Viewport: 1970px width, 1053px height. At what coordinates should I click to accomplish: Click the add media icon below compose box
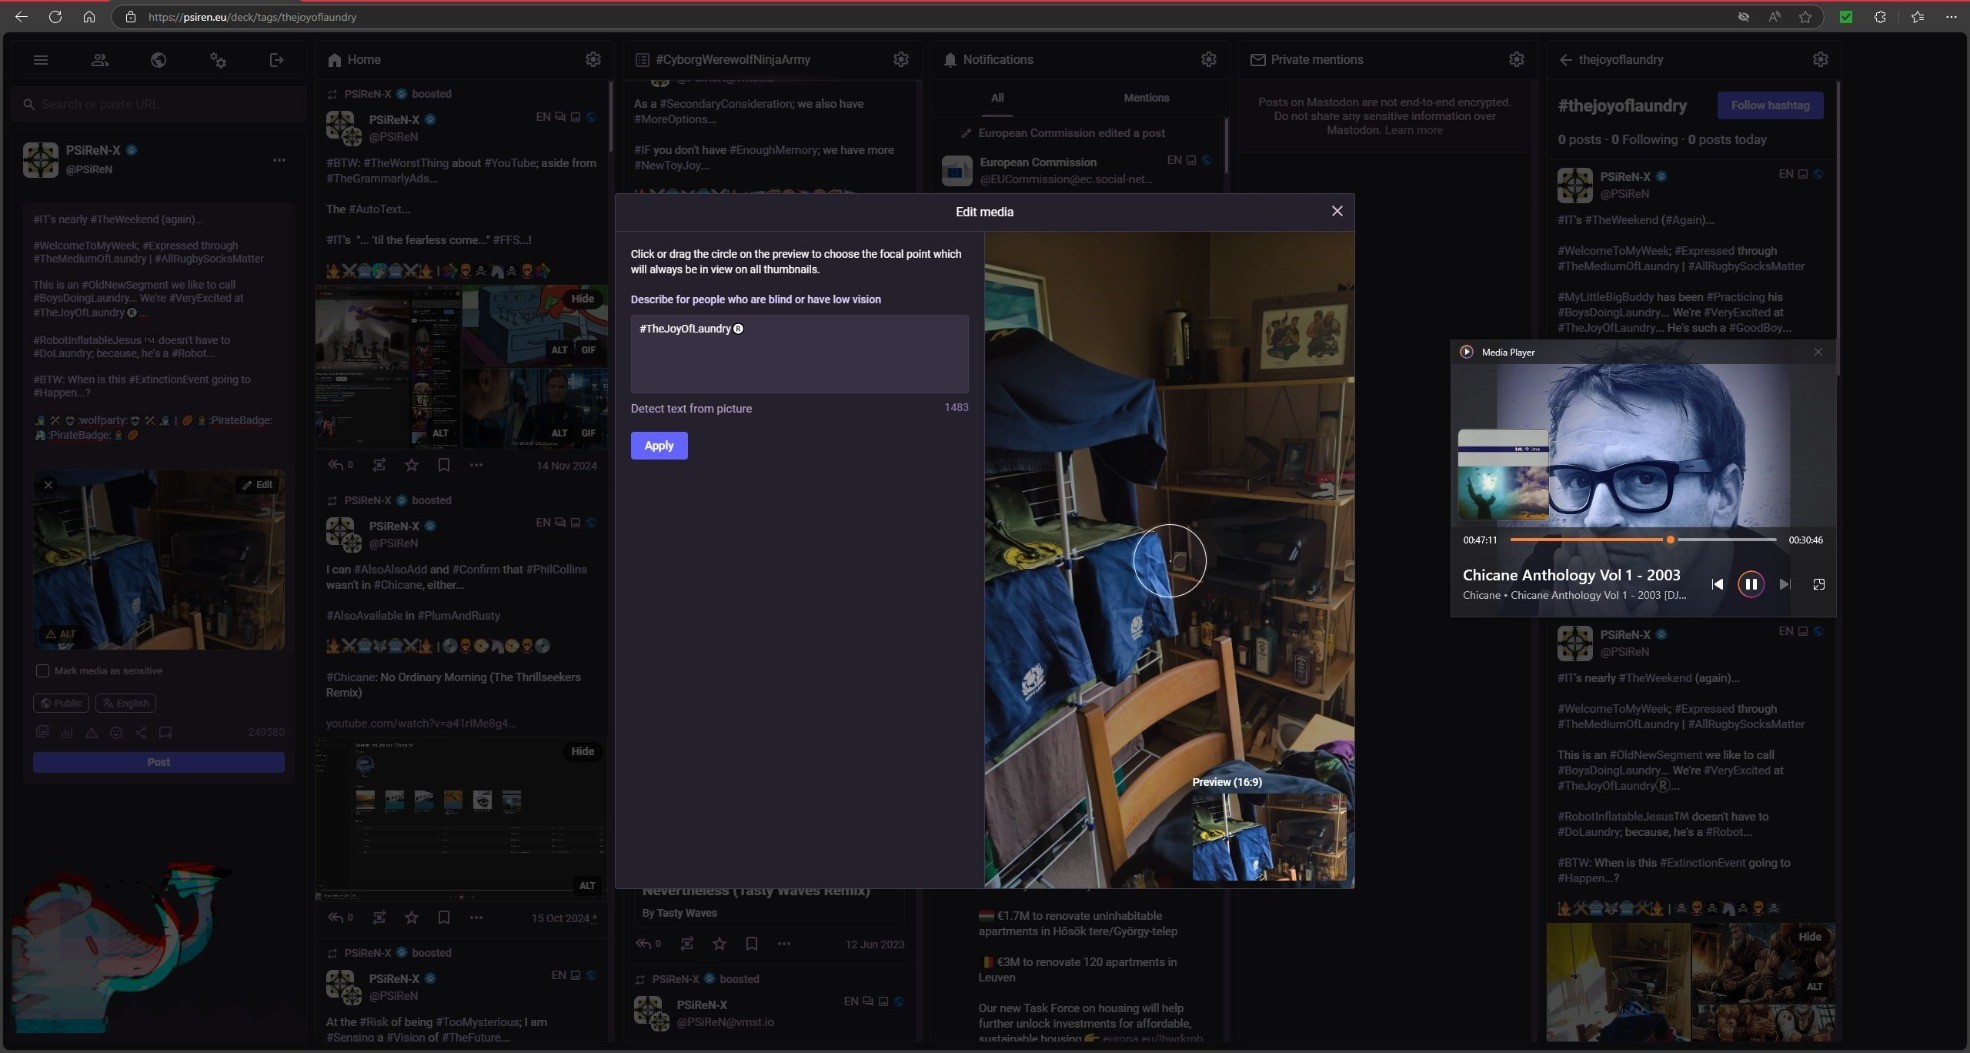[x=42, y=732]
